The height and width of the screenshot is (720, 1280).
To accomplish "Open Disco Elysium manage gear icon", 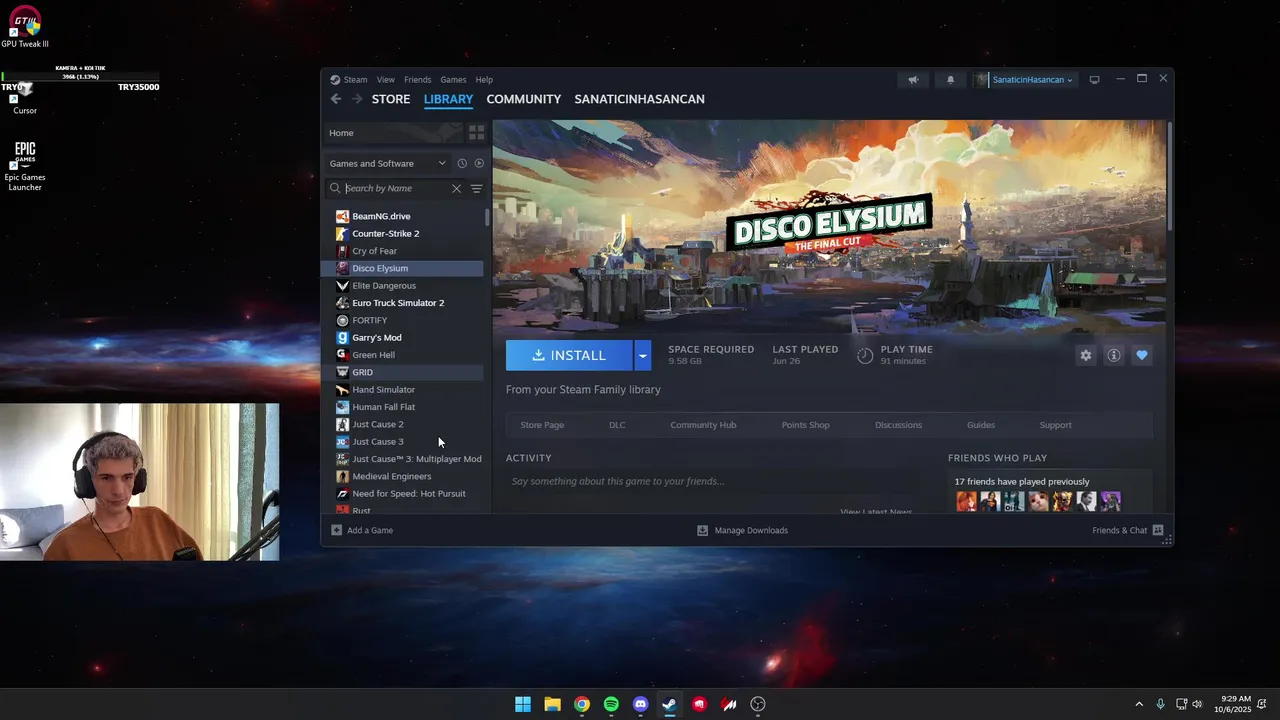I will (1086, 355).
